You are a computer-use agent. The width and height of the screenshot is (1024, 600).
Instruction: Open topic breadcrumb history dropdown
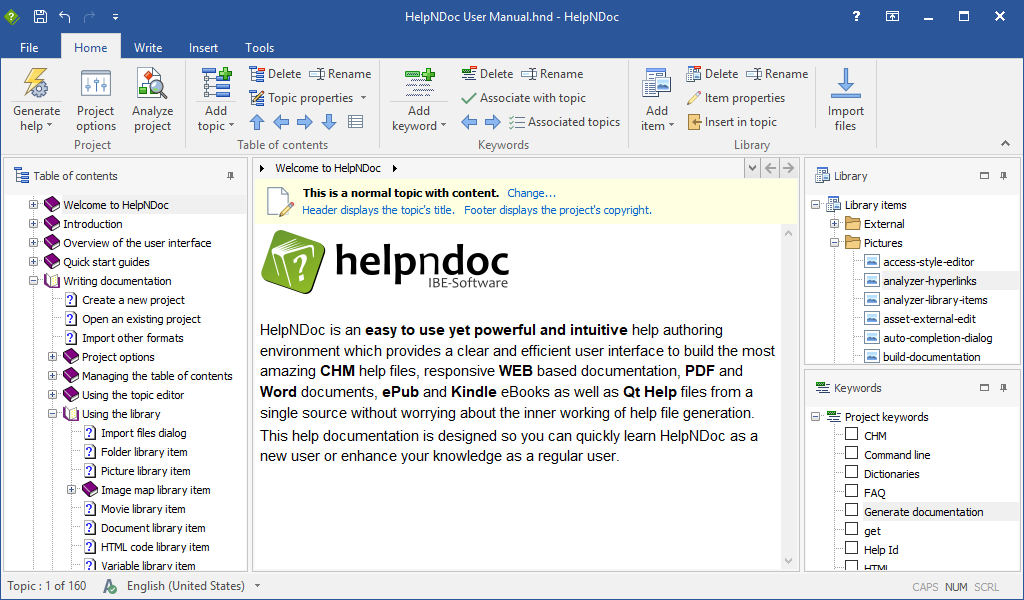pyautogui.click(x=752, y=168)
